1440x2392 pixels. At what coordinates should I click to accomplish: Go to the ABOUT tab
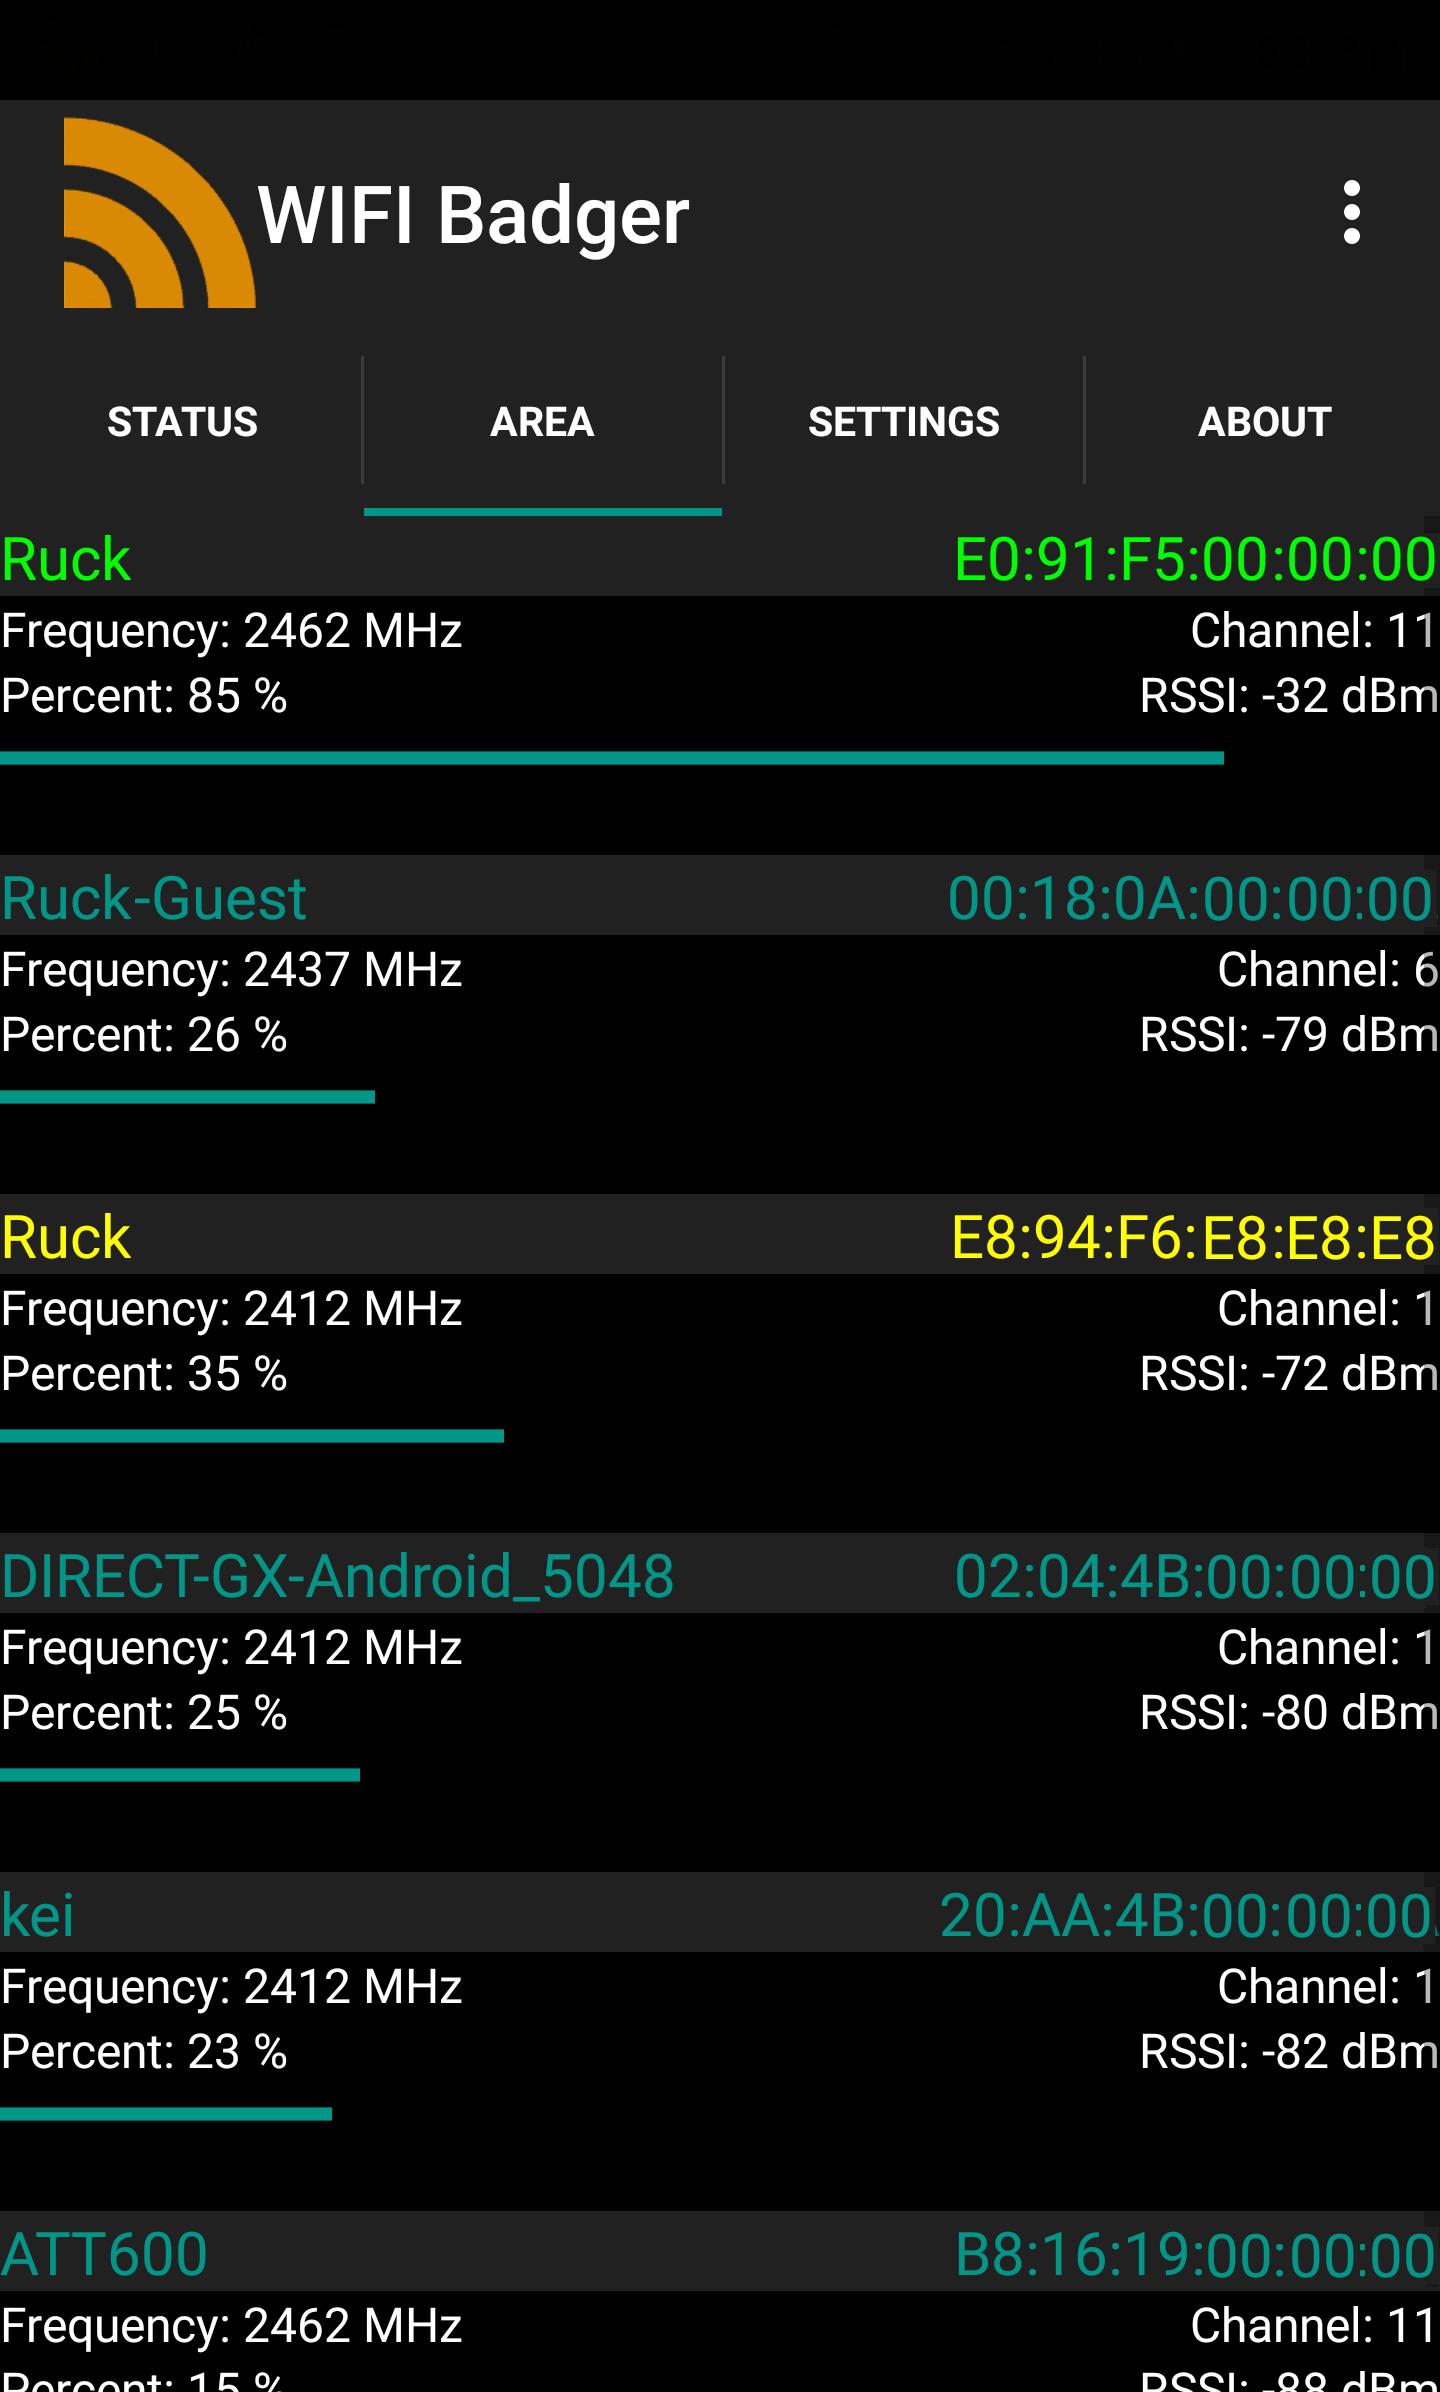(x=1264, y=422)
